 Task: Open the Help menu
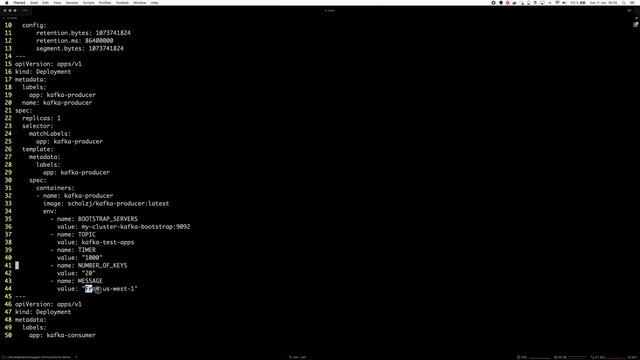(154, 2)
